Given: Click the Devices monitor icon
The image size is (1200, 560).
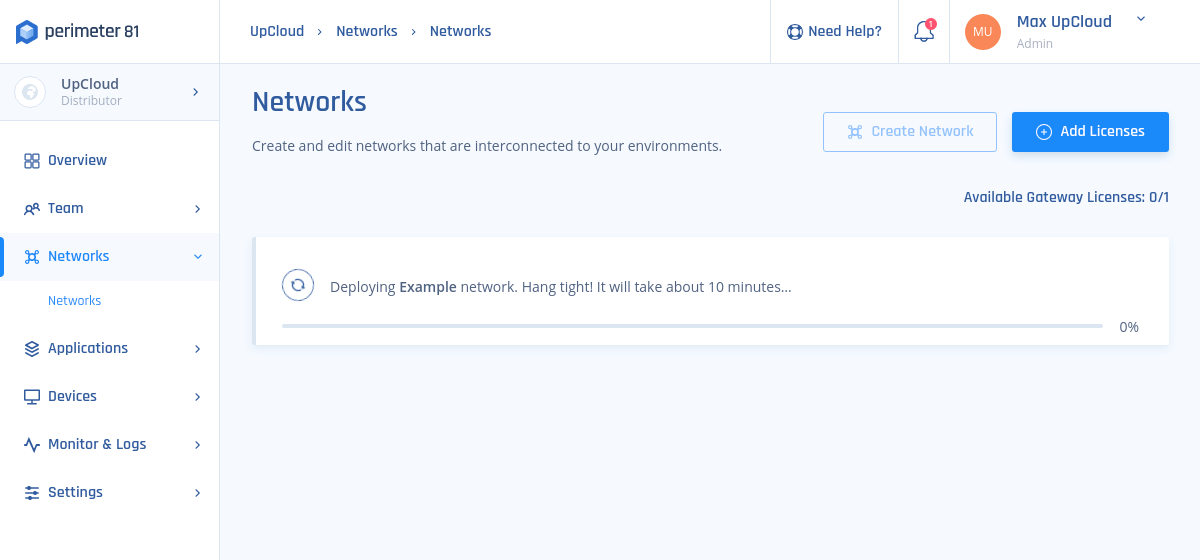Looking at the screenshot, I should click(x=32, y=396).
